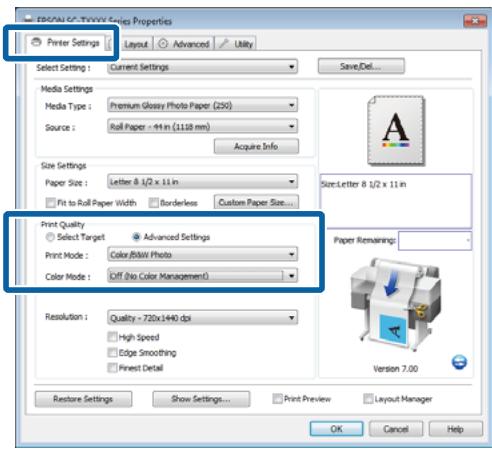Click the Show Settings... button
The width and height of the screenshot is (492, 451).
tap(201, 399)
